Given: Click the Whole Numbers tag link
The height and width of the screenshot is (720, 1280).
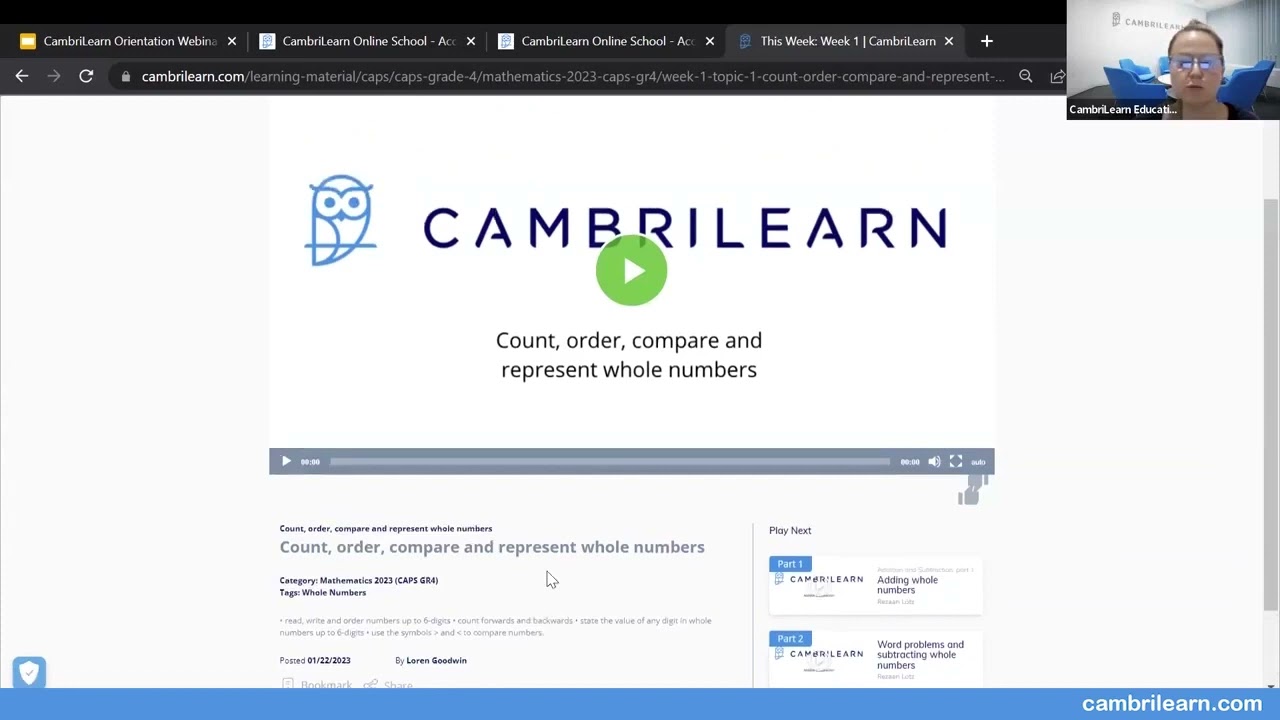Looking at the screenshot, I should [x=334, y=592].
